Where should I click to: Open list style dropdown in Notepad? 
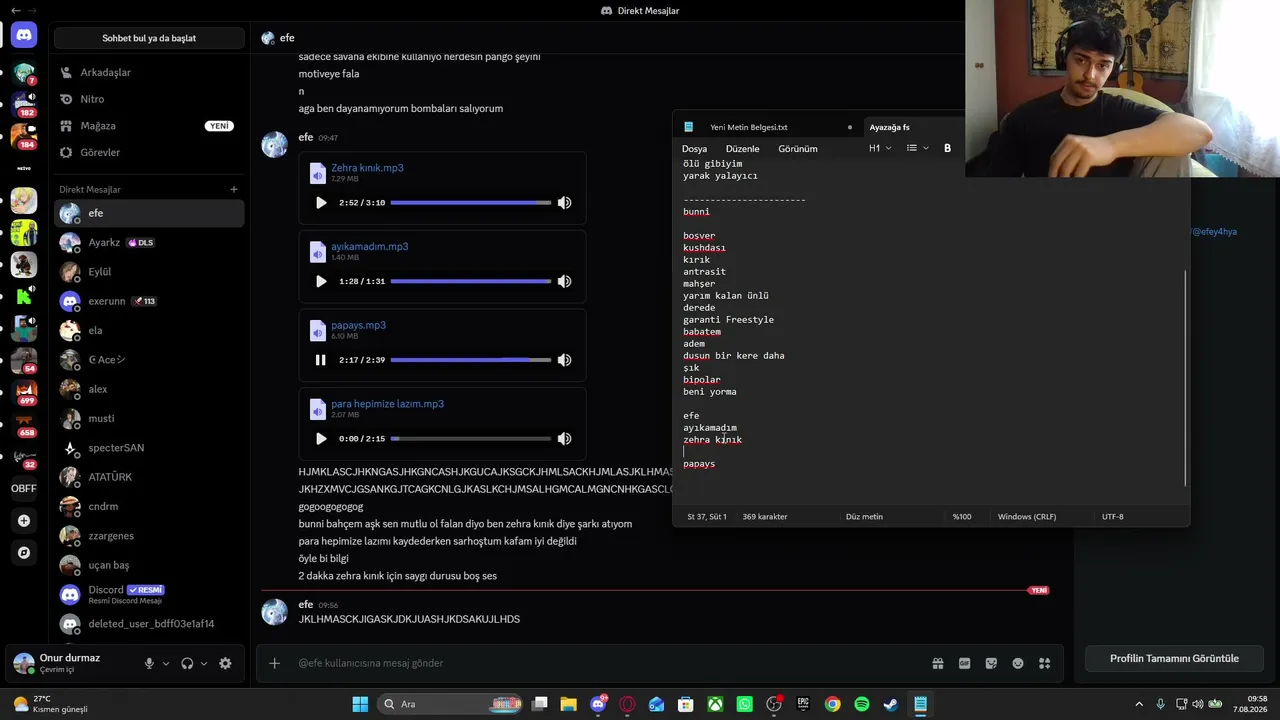click(918, 148)
